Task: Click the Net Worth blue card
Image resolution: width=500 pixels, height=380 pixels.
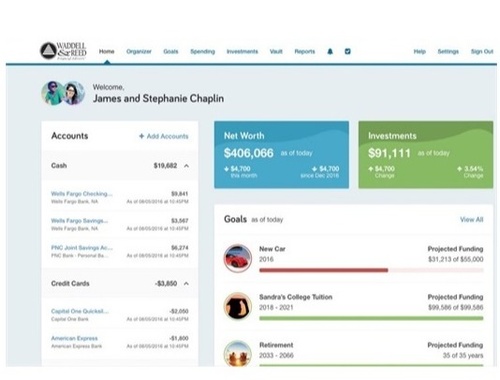Action: [x=282, y=155]
